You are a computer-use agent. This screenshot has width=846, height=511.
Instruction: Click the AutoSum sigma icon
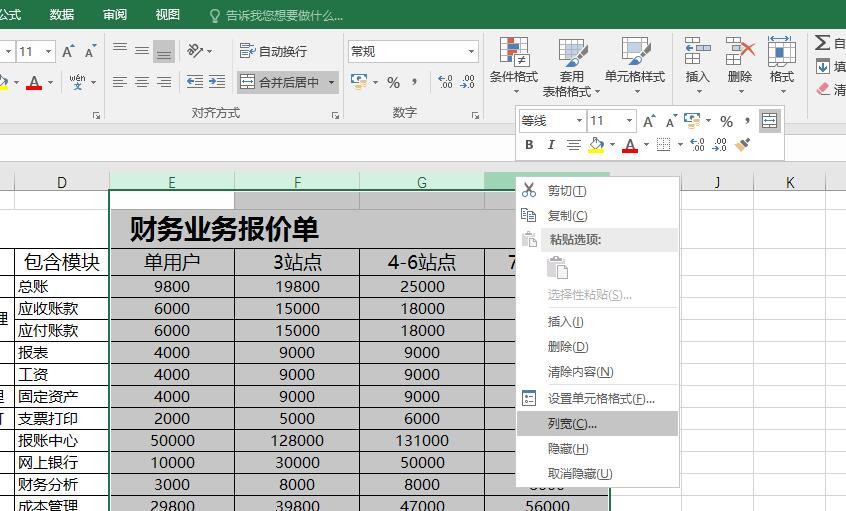point(822,43)
